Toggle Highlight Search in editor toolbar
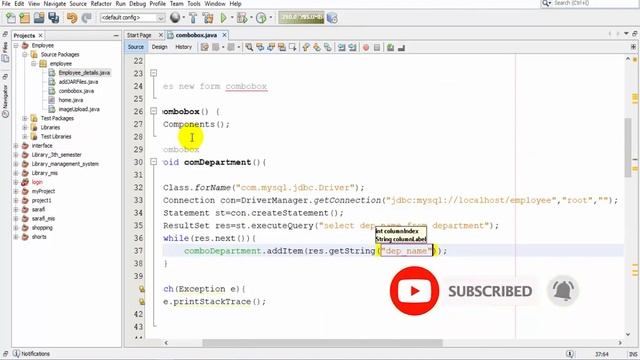The width and height of the screenshot is (640, 360). [x=282, y=47]
